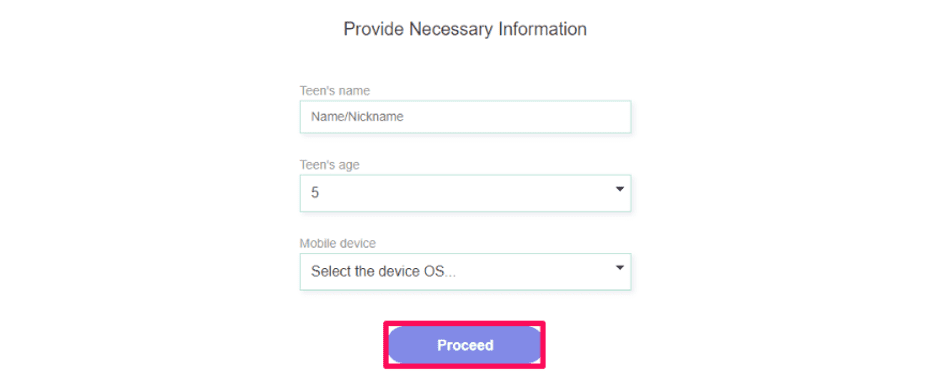Click the Teen's name label

click(x=335, y=91)
